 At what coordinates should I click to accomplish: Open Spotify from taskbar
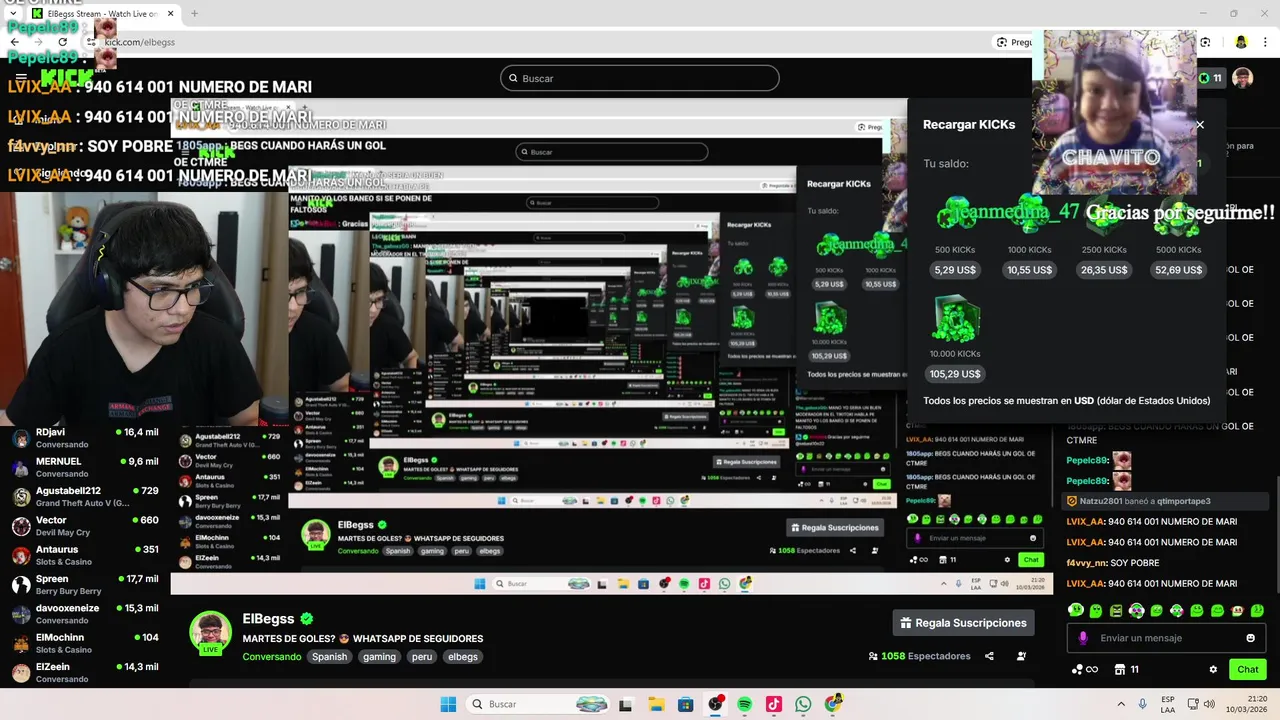click(x=745, y=704)
